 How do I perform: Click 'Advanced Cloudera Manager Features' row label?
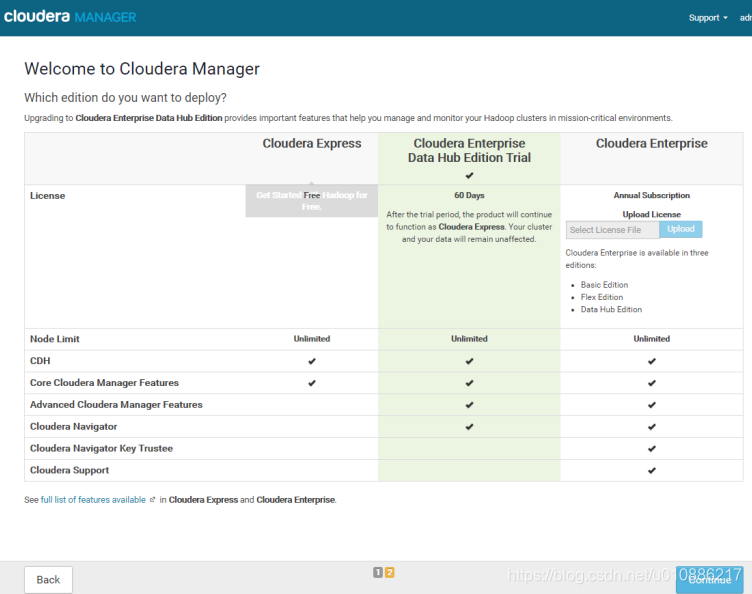[x=116, y=405]
